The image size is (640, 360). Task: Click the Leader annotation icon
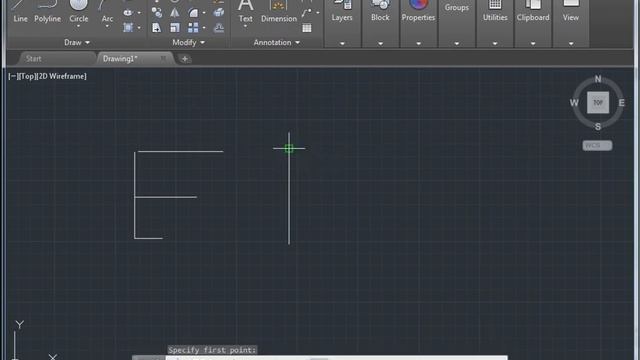point(307,13)
